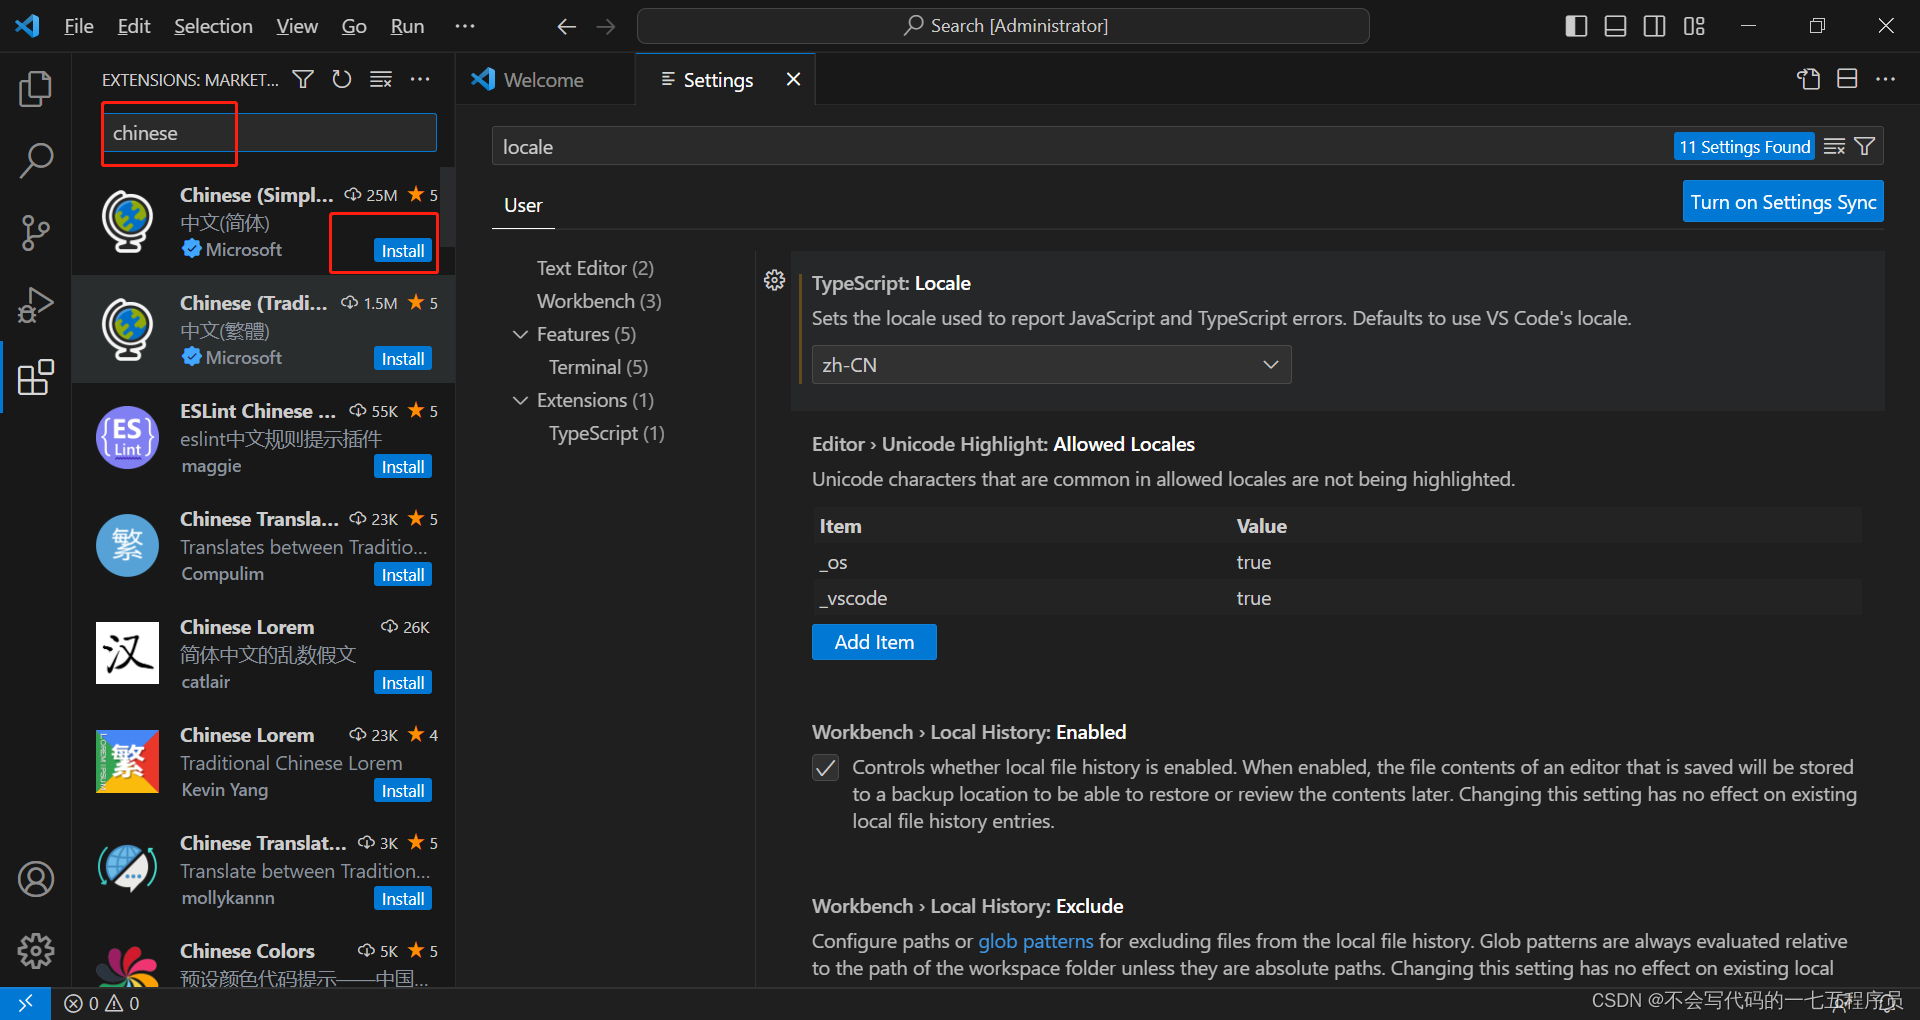
Task: Install Chinese Lorem by catlair
Action: tap(403, 683)
